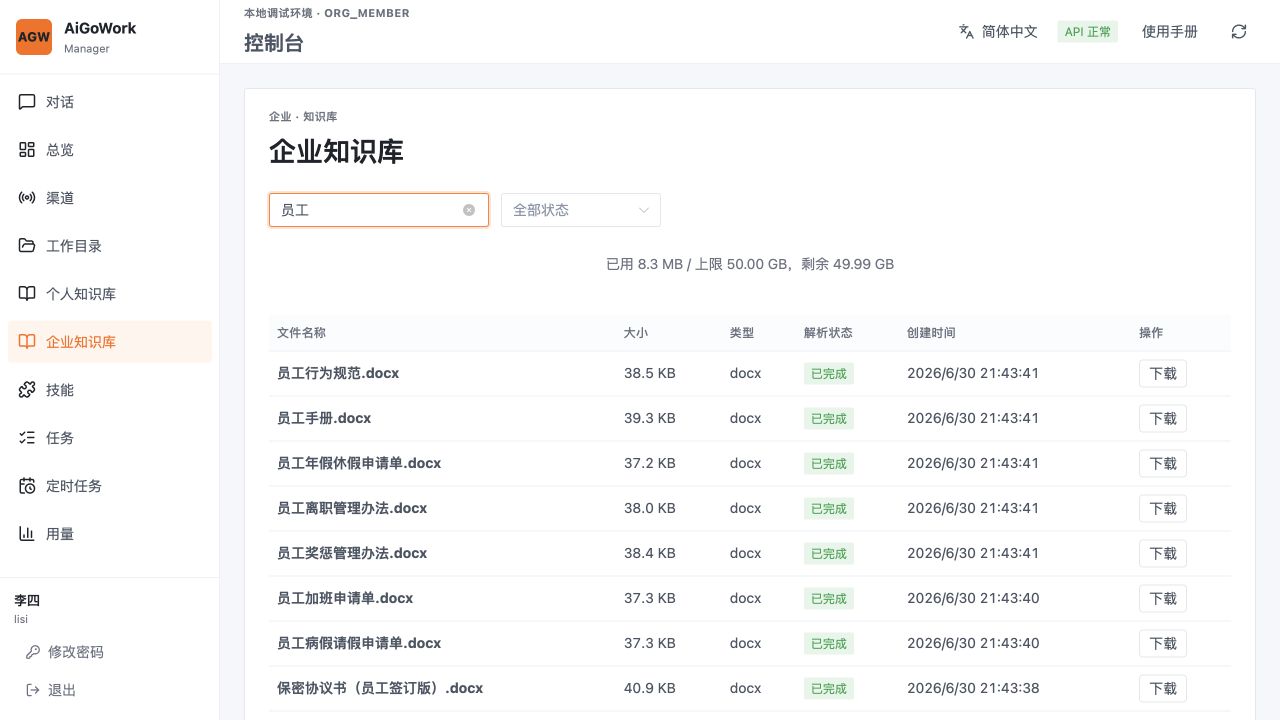Click the API 正常 status badge
1280x720 pixels.
point(1088,32)
